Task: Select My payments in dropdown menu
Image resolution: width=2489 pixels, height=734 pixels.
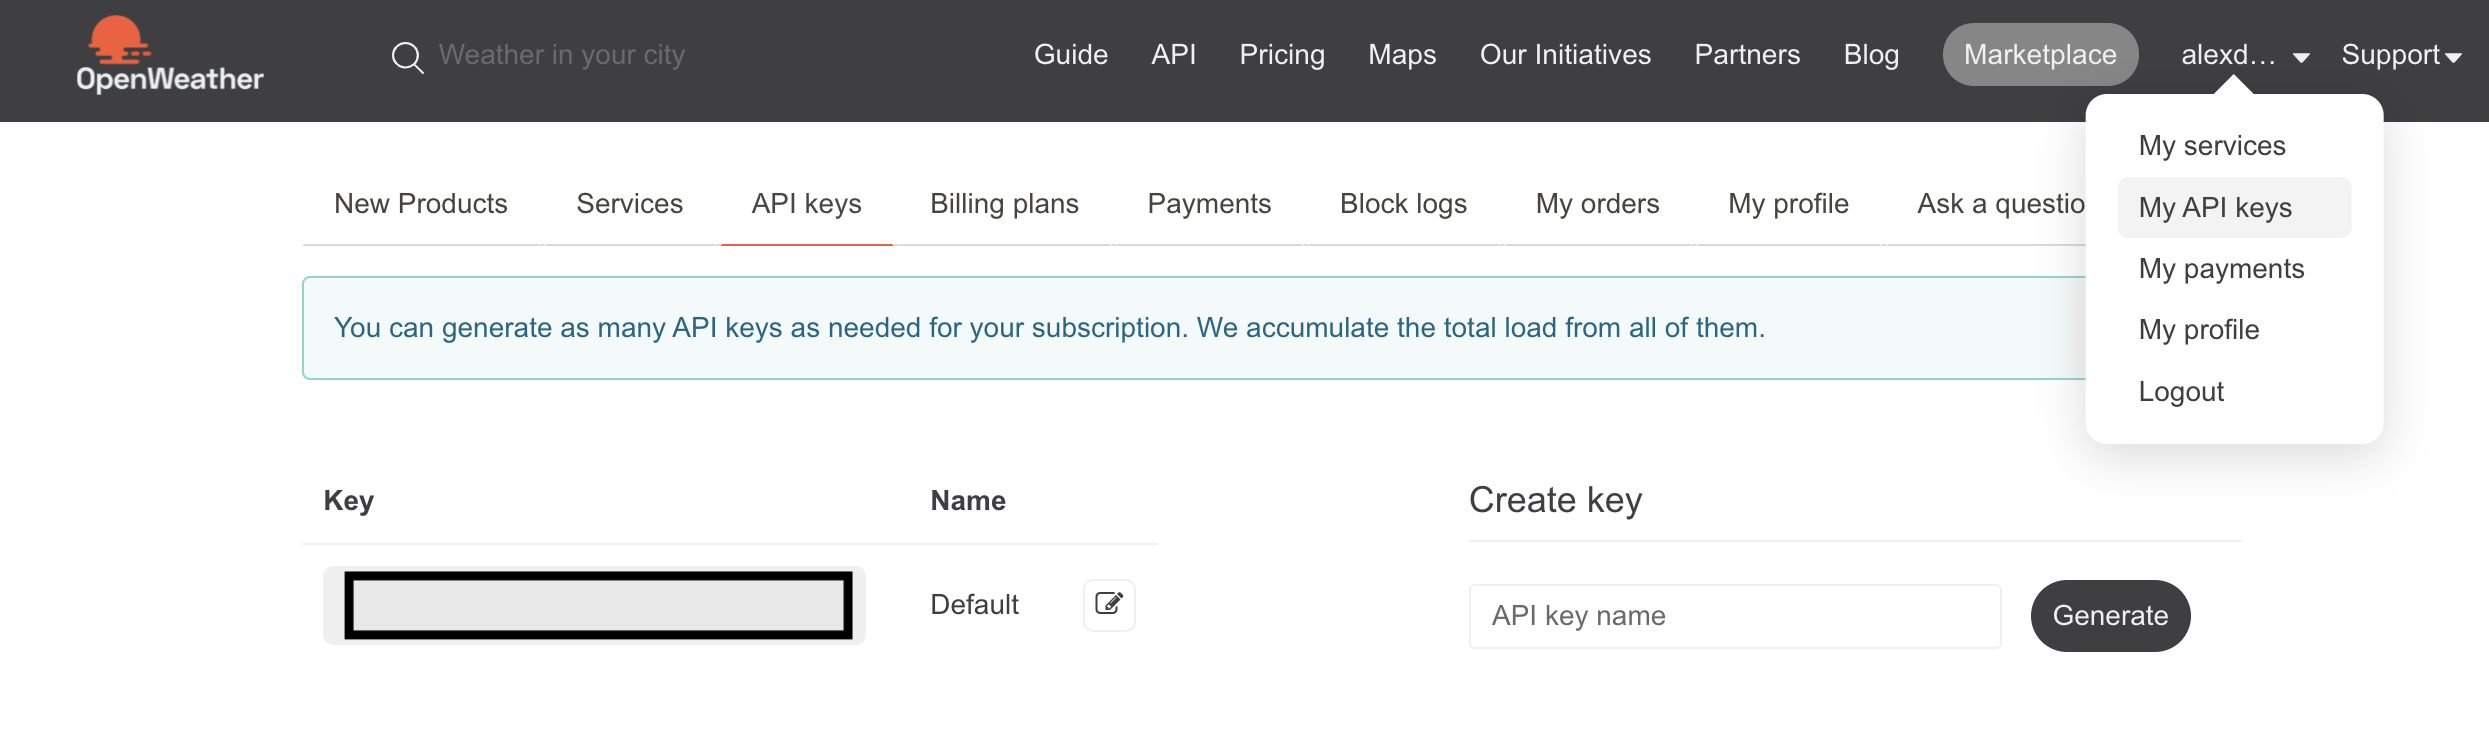Action: coord(2221,269)
